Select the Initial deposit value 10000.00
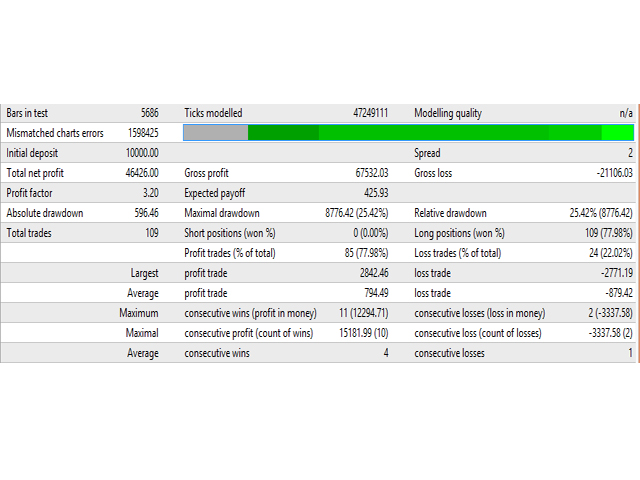This screenshot has height=480, width=640. (x=138, y=153)
